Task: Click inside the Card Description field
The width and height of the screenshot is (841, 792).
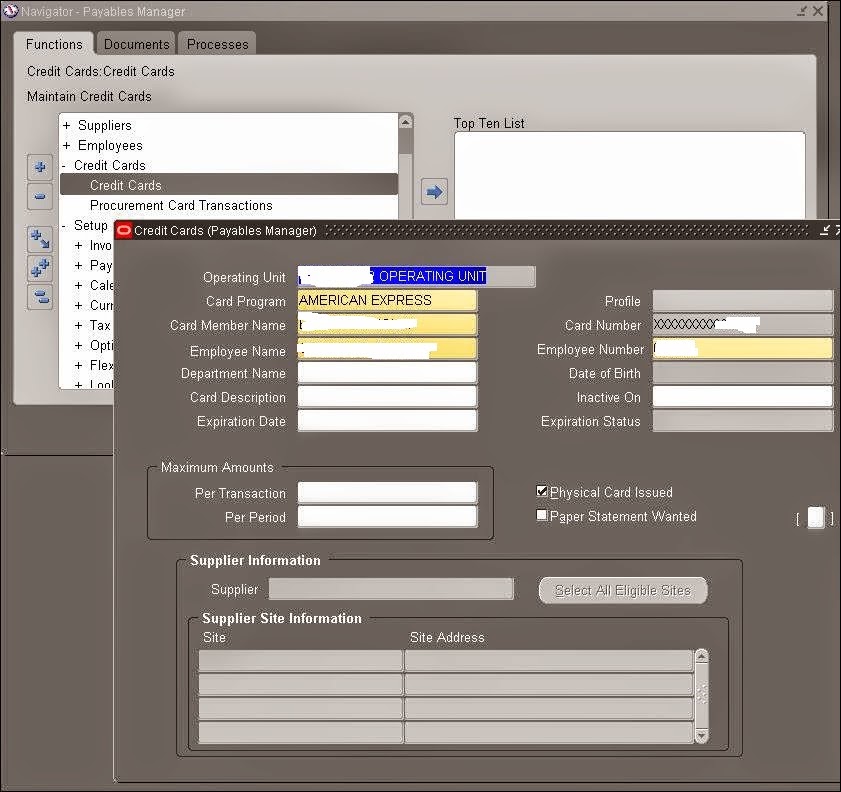Action: pos(388,397)
